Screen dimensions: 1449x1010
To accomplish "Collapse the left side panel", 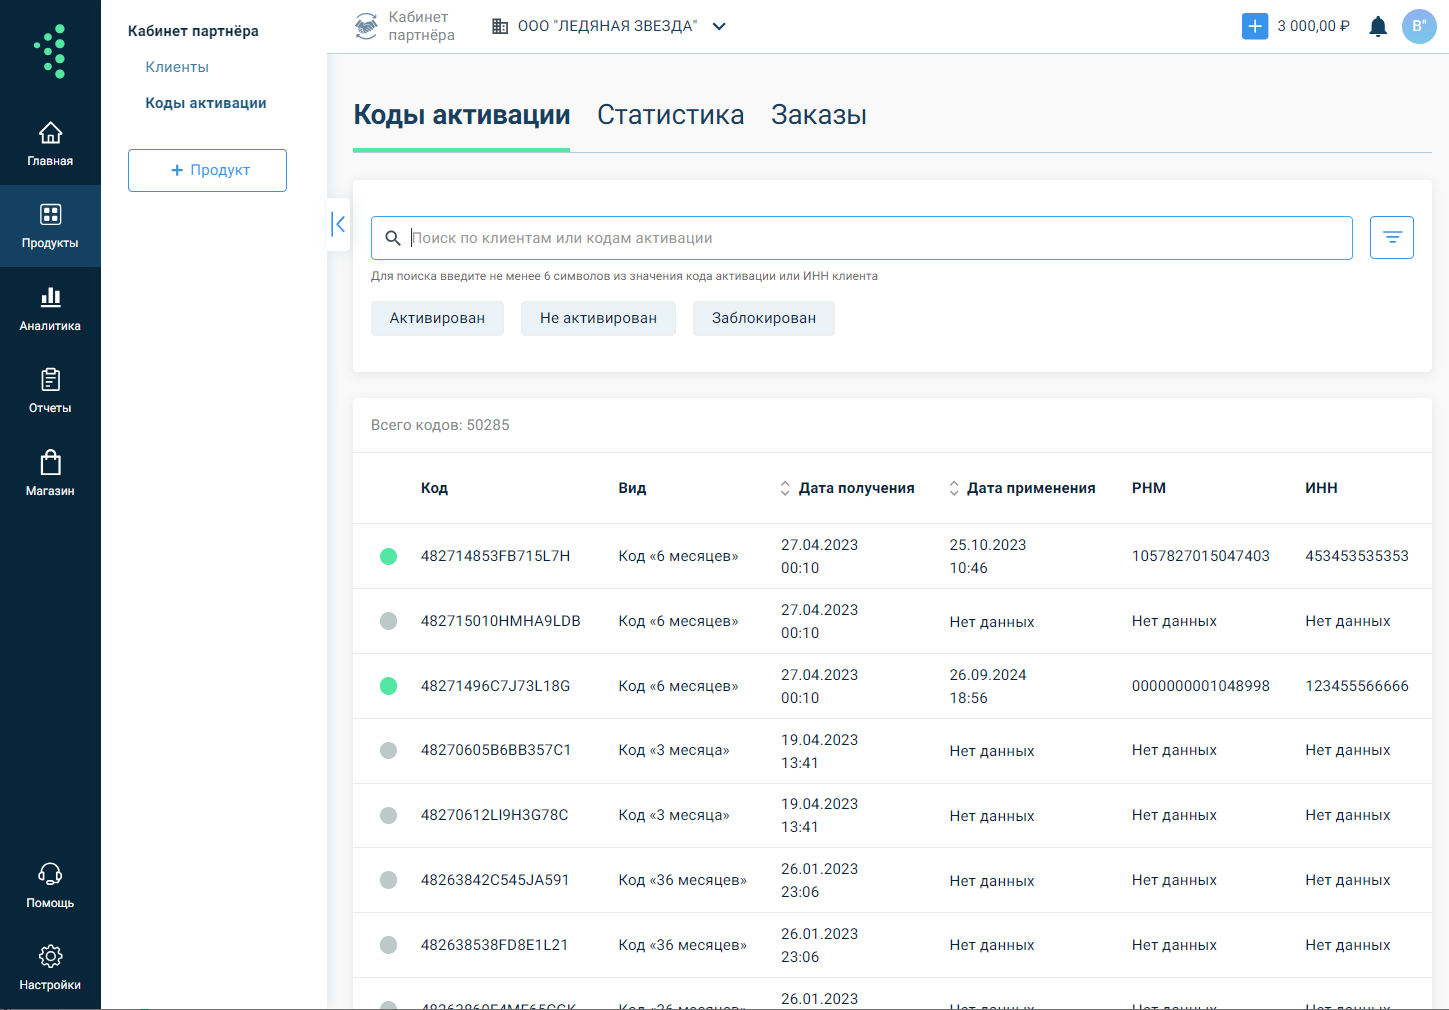I will [339, 224].
